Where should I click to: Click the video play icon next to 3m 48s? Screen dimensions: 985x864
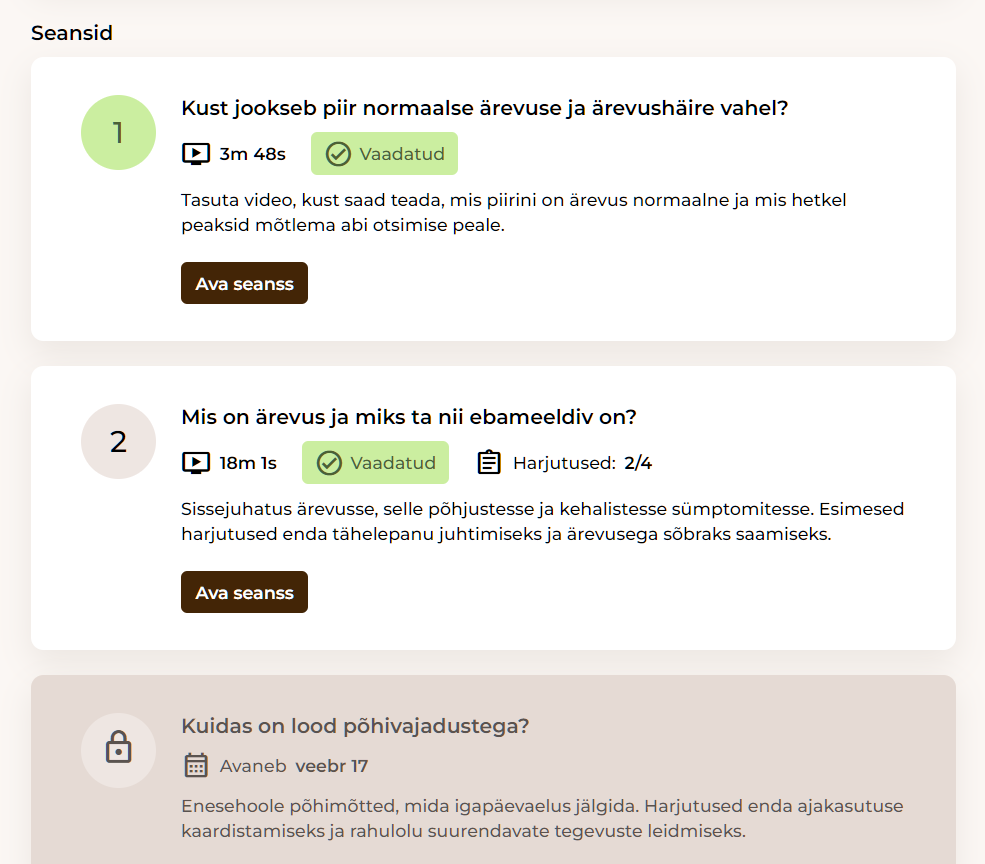pyautogui.click(x=195, y=154)
